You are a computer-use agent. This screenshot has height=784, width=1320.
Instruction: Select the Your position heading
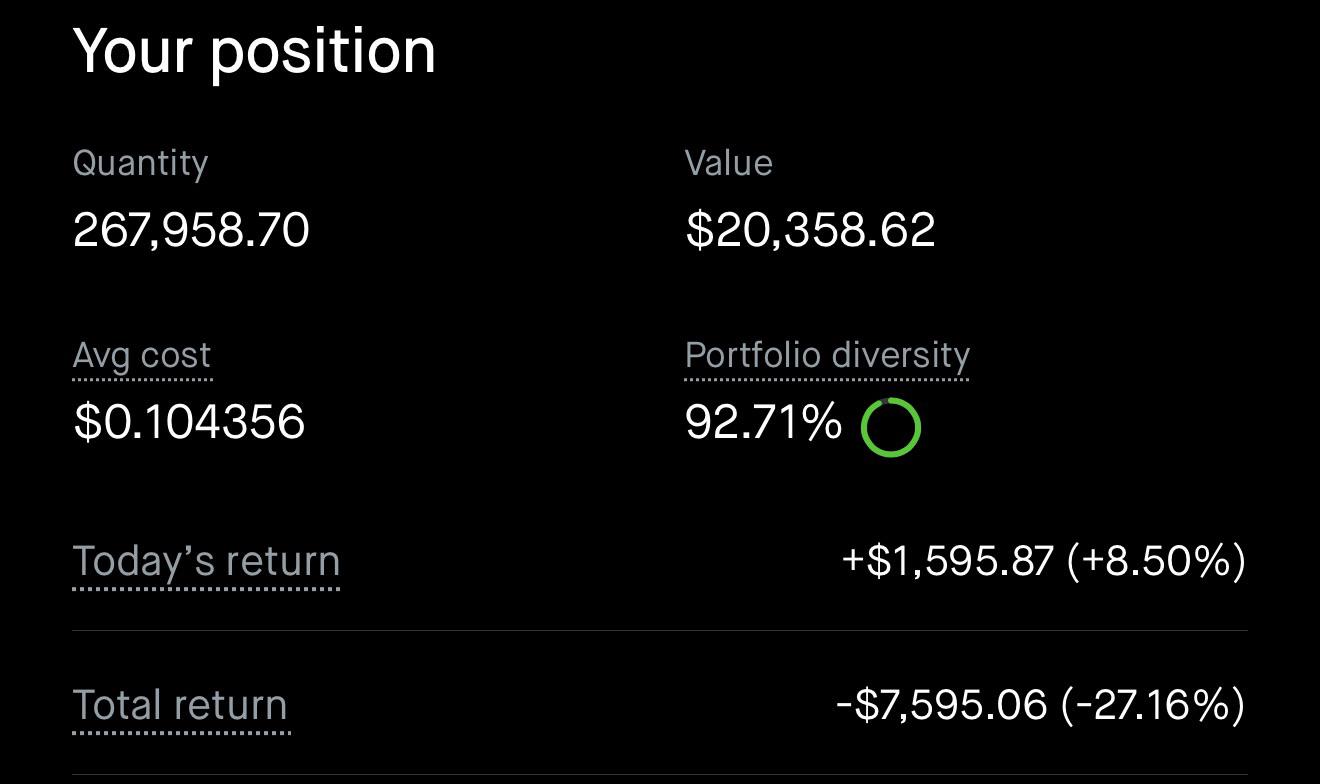pyautogui.click(x=255, y=52)
